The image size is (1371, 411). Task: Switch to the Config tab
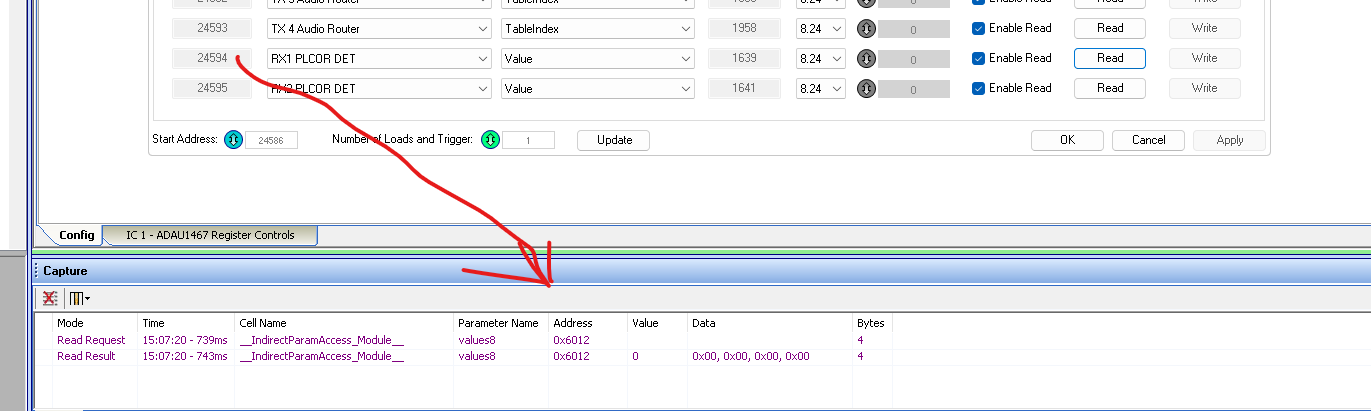coord(76,235)
